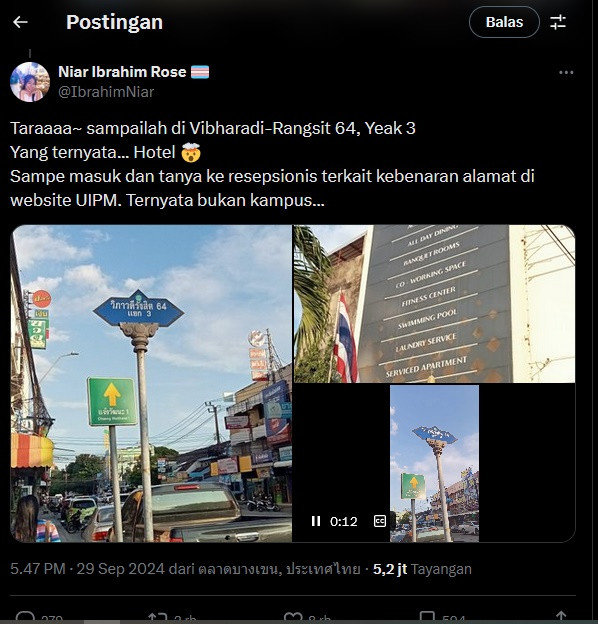The width and height of the screenshot is (598, 624).
Task: Click the Balas button
Action: pyautogui.click(x=504, y=22)
